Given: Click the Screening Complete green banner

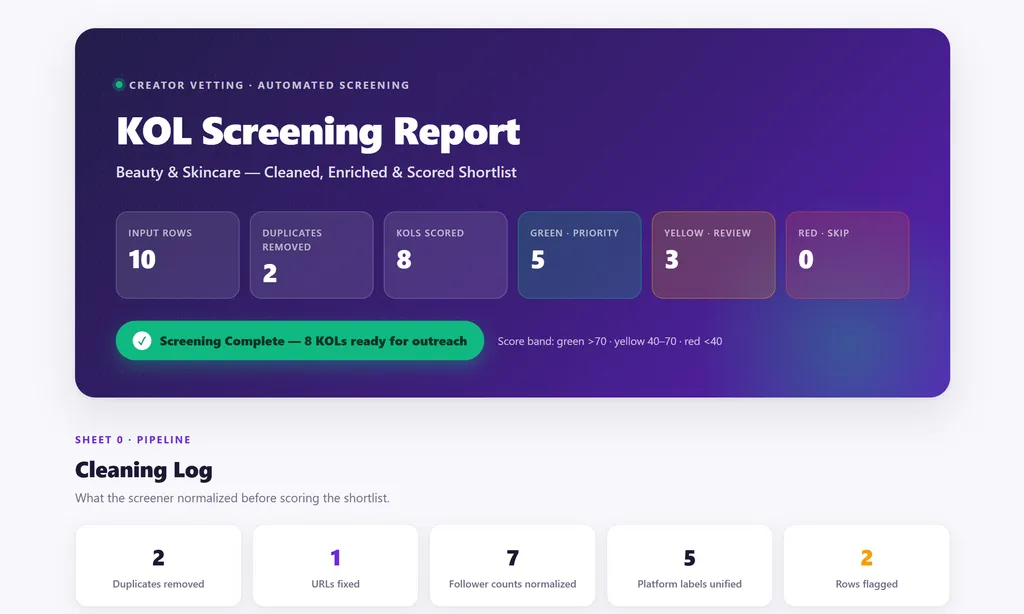Looking at the screenshot, I should pos(300,341).
